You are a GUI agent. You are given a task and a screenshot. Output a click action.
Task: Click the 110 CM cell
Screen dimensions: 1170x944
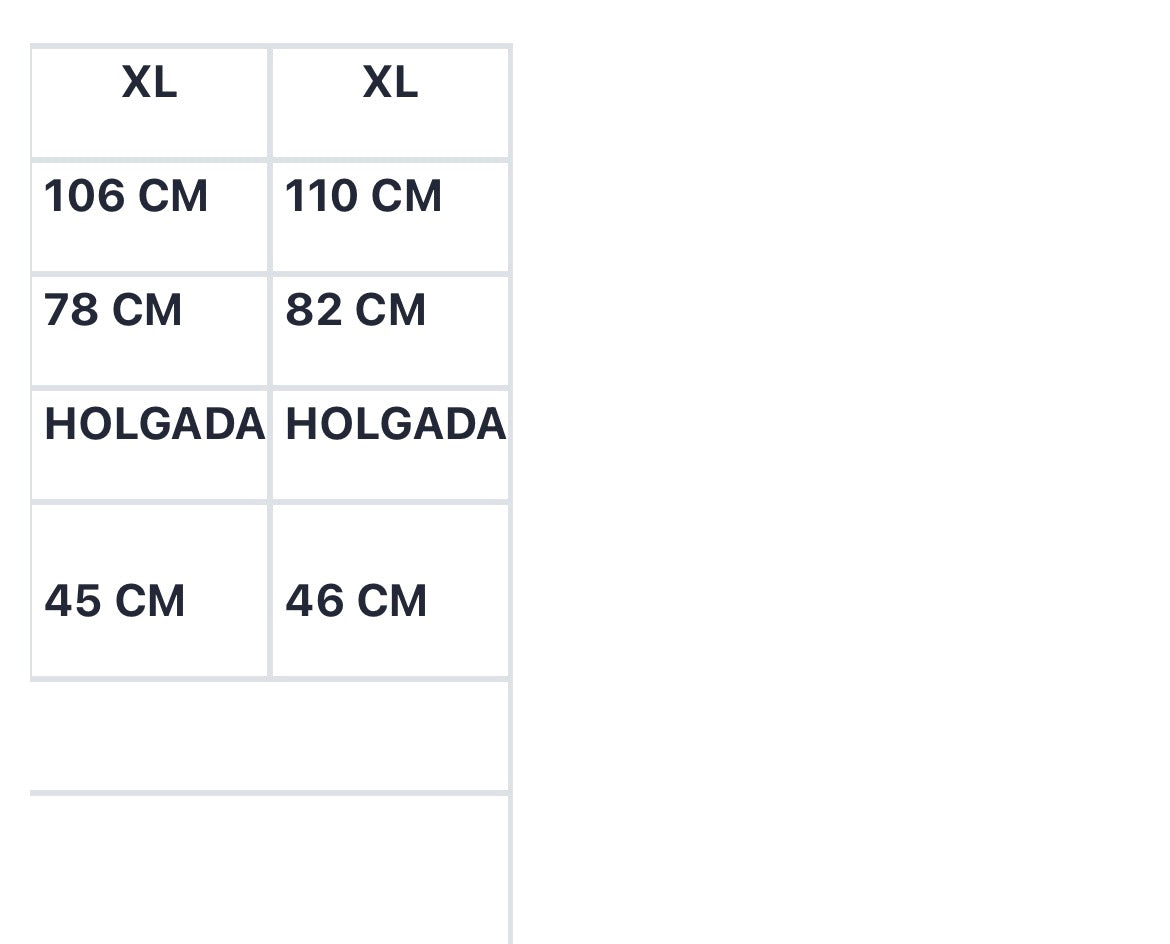[x=390, y=216]
